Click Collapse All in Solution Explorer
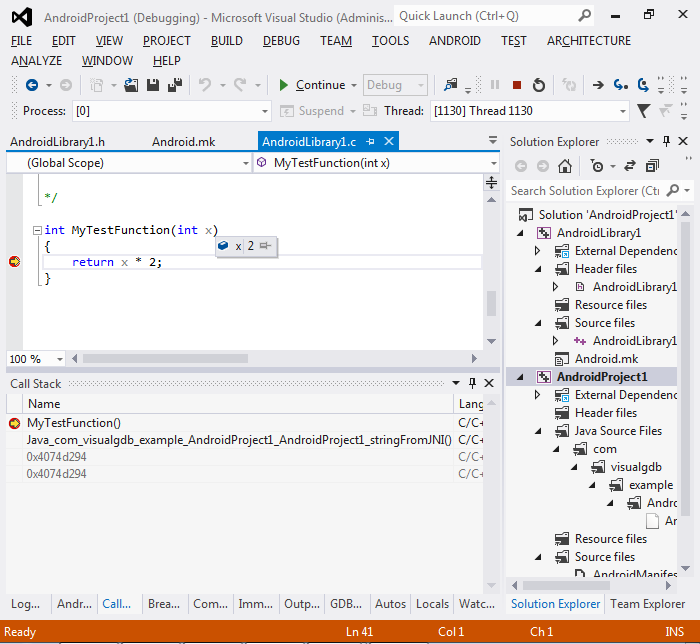The width and height of the screenshot is (700, 644). (652, 166)
